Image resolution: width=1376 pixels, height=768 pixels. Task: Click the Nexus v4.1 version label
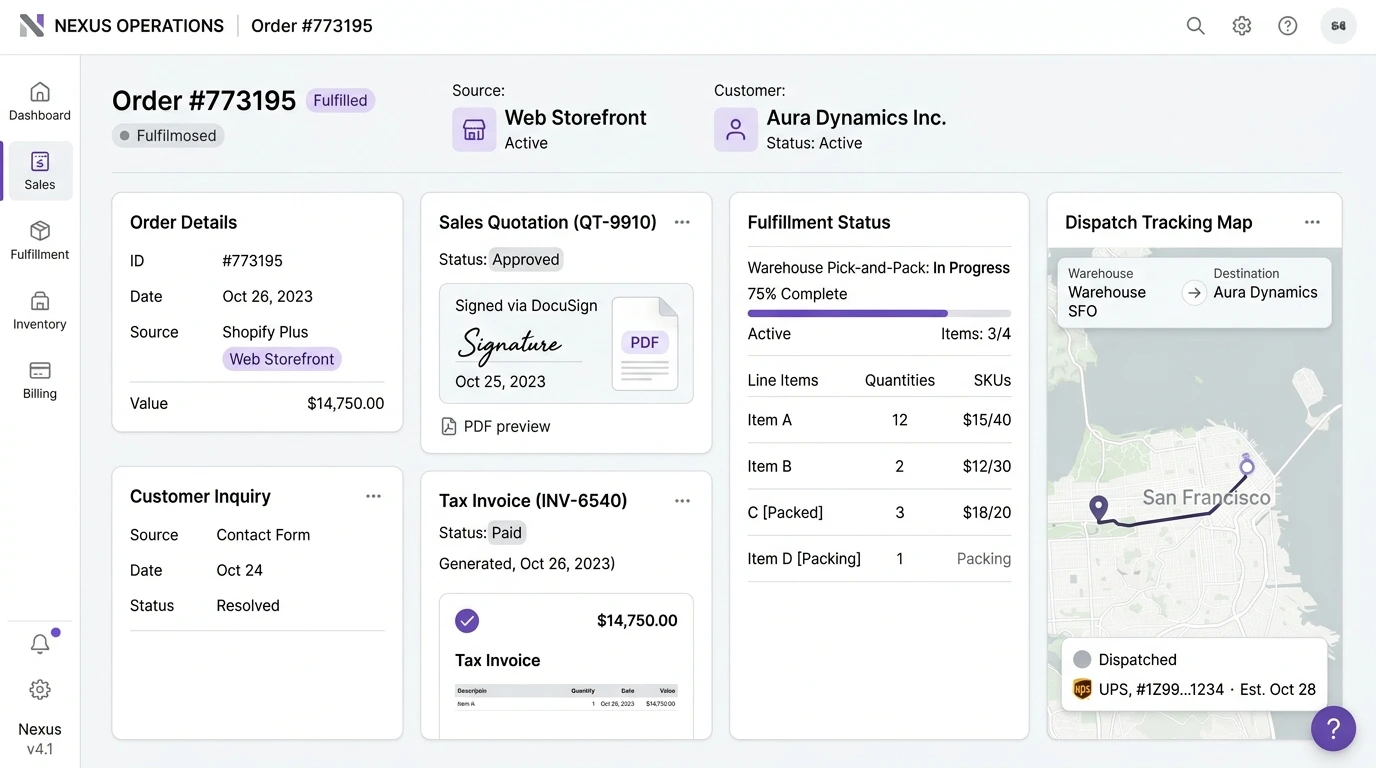point(40,739)
